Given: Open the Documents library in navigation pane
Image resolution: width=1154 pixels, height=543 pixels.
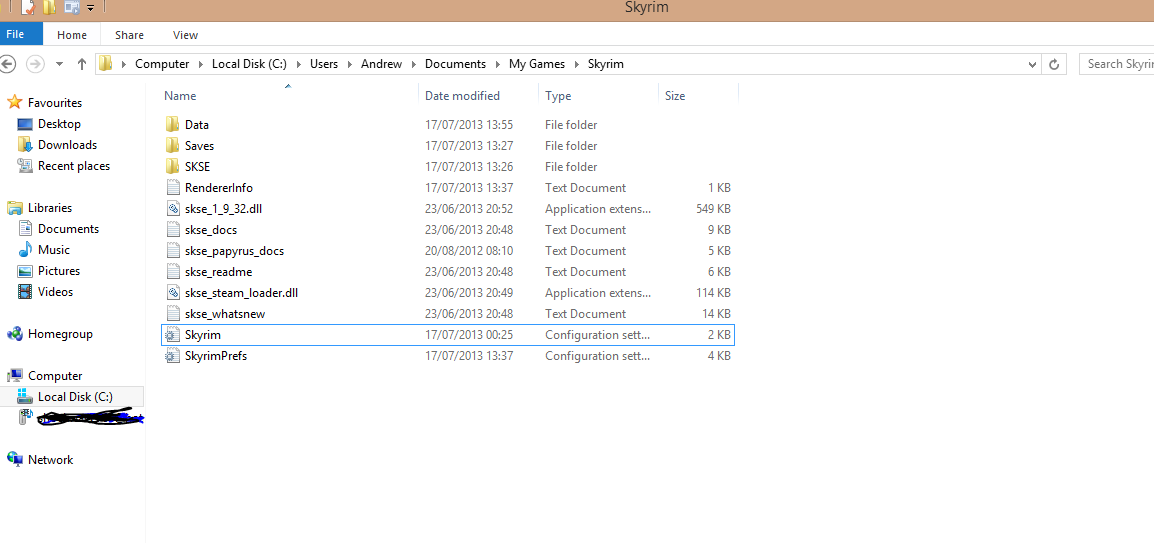Looking at the screenshot, I should click(68, 229).
